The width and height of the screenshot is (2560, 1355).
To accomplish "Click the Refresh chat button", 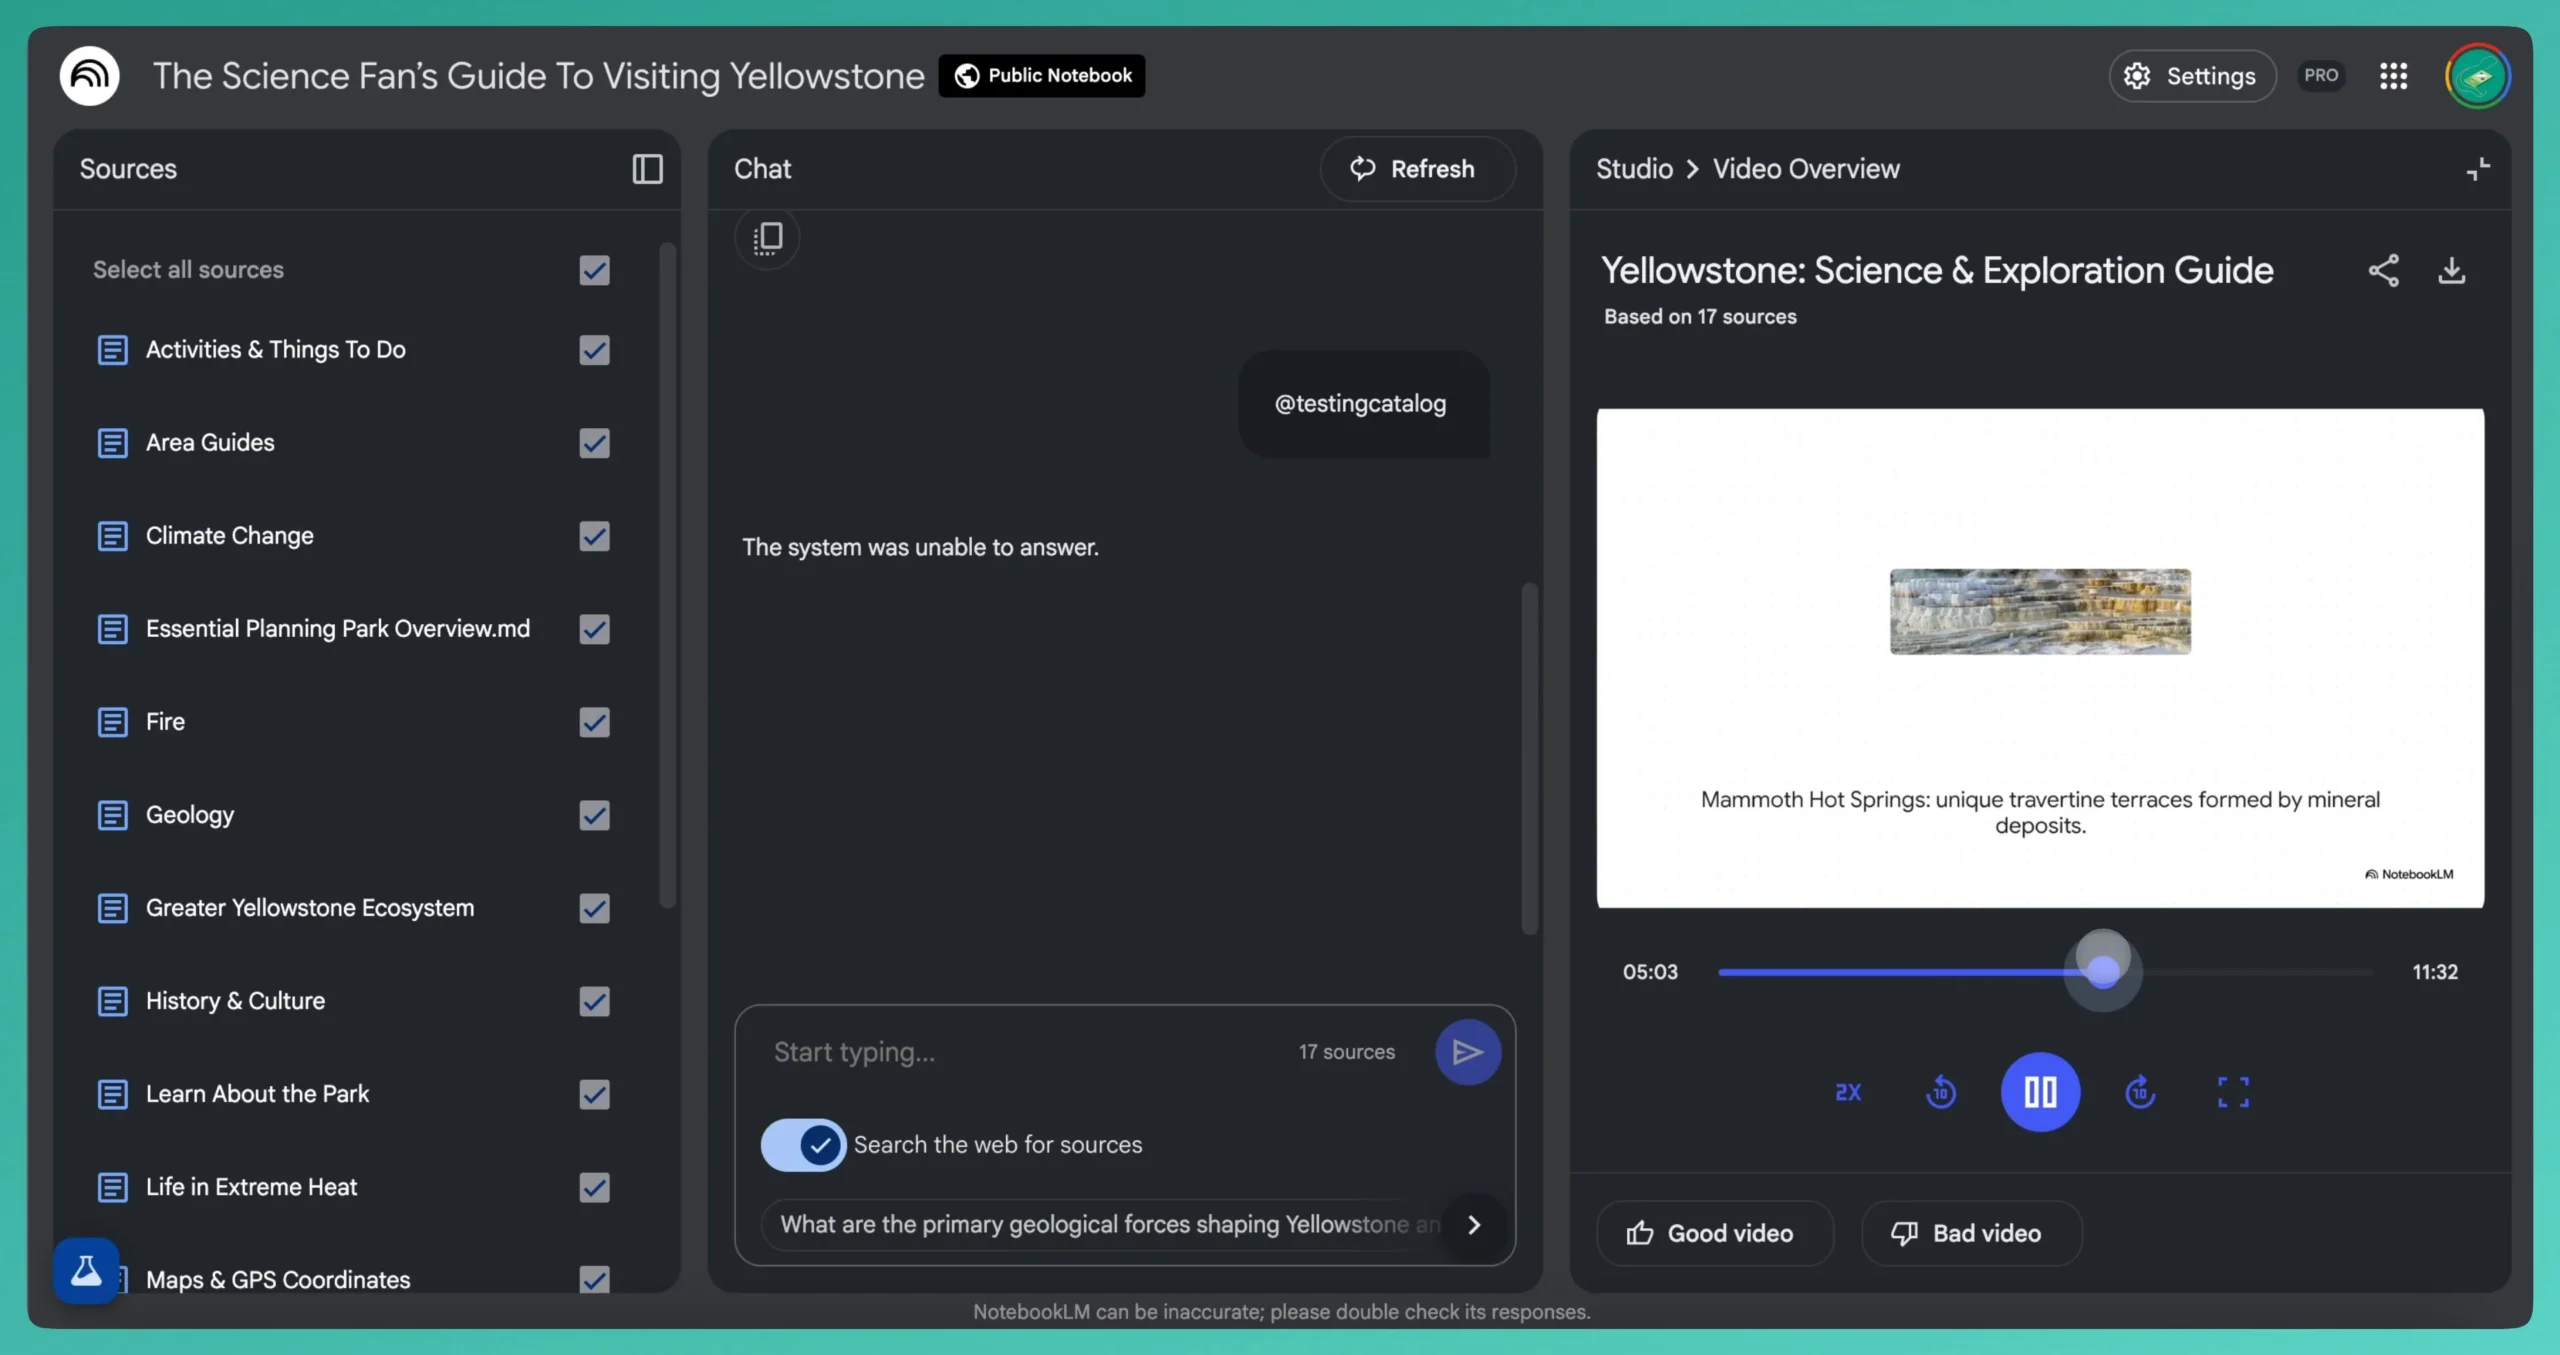I will (x=1416, y=169).
